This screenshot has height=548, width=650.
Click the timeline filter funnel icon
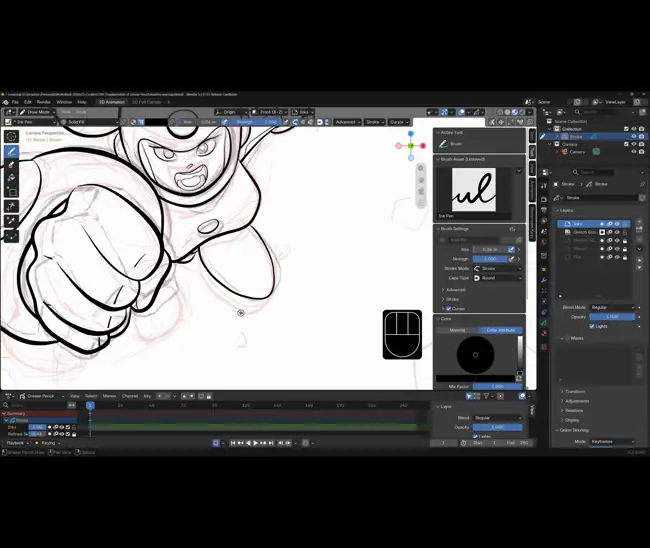point(487,396)
